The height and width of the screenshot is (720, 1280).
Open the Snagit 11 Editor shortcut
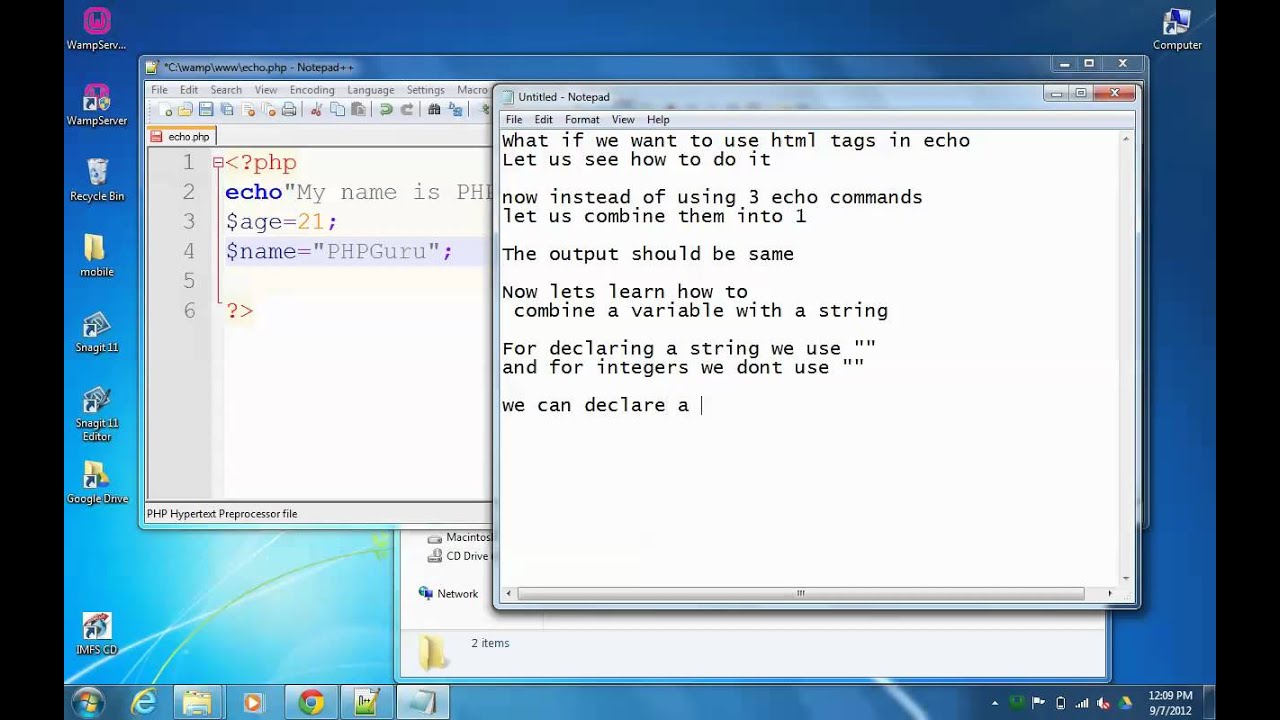pos(97,413)
